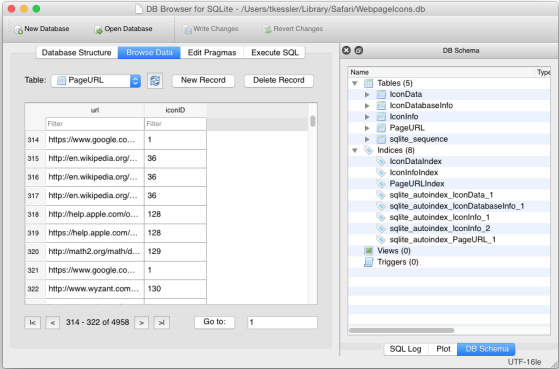The image size is (559, 369).
Task: Click the Open Database toolbar button
Action: pyautogui.click(x=123, y=29)
